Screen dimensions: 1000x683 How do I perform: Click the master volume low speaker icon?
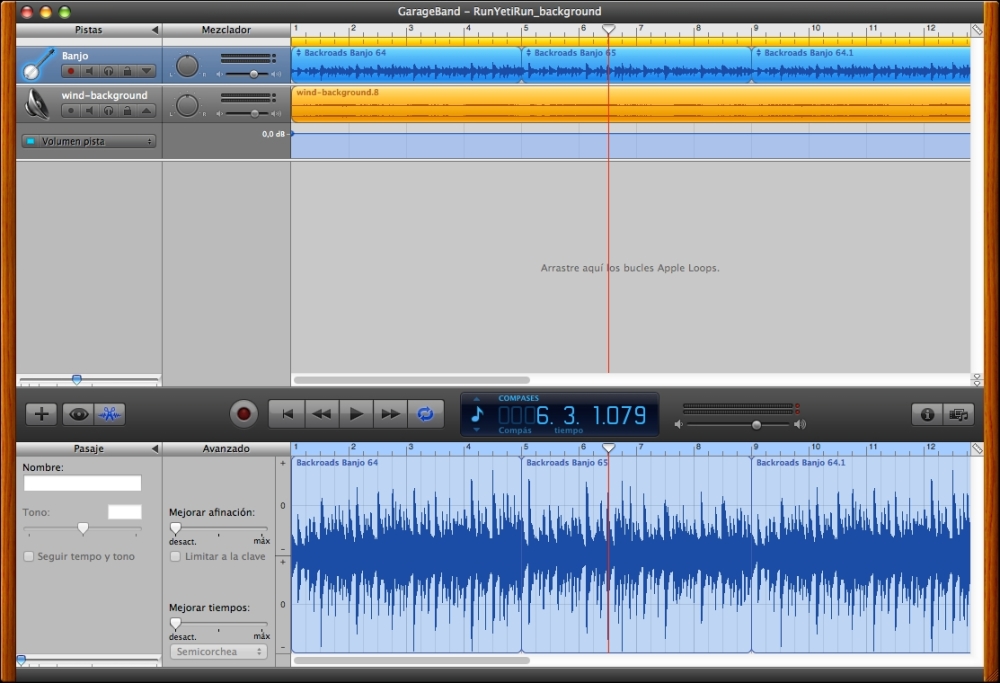point(679,425)
